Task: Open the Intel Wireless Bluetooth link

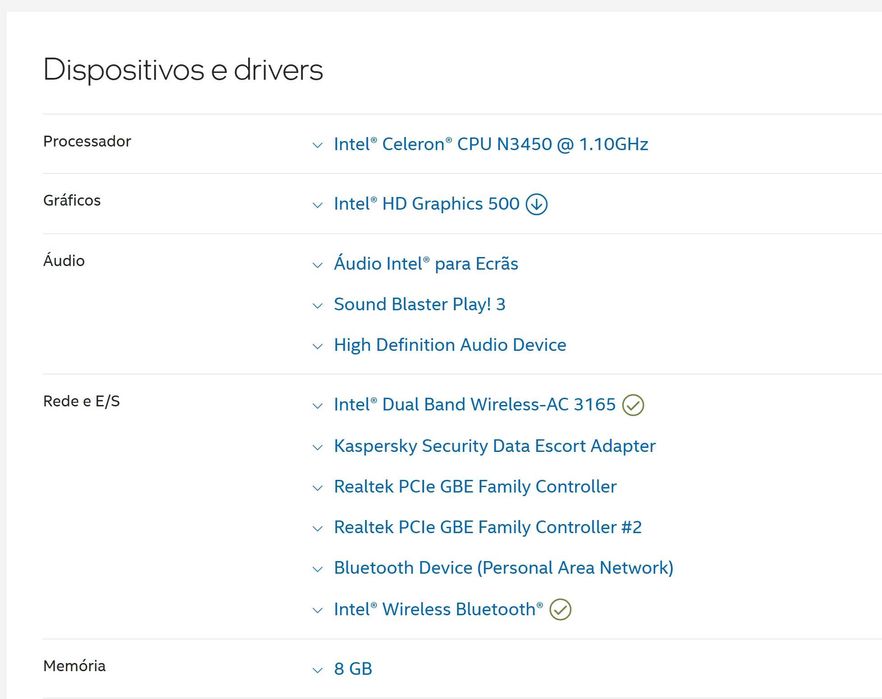Action: (439, 609)
